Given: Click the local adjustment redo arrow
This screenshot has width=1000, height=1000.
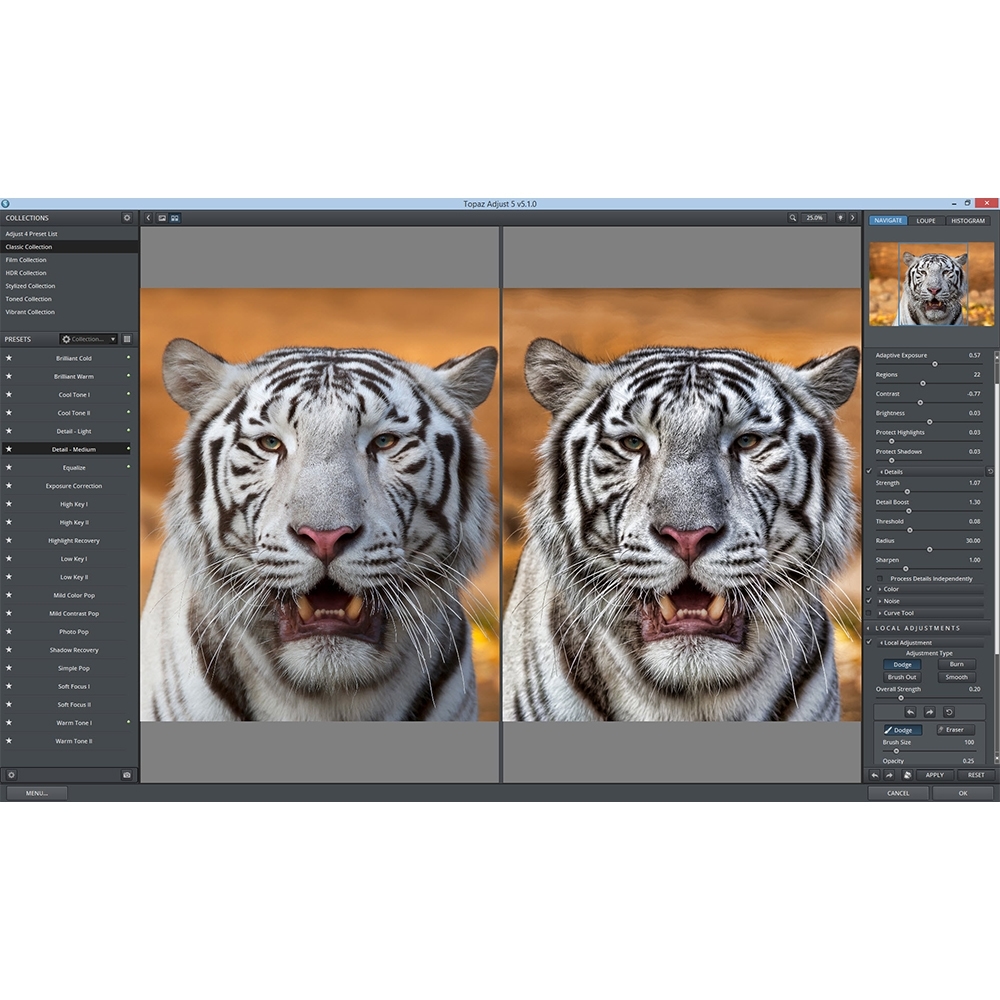Looking at the screenshot, I should point(929,712).
